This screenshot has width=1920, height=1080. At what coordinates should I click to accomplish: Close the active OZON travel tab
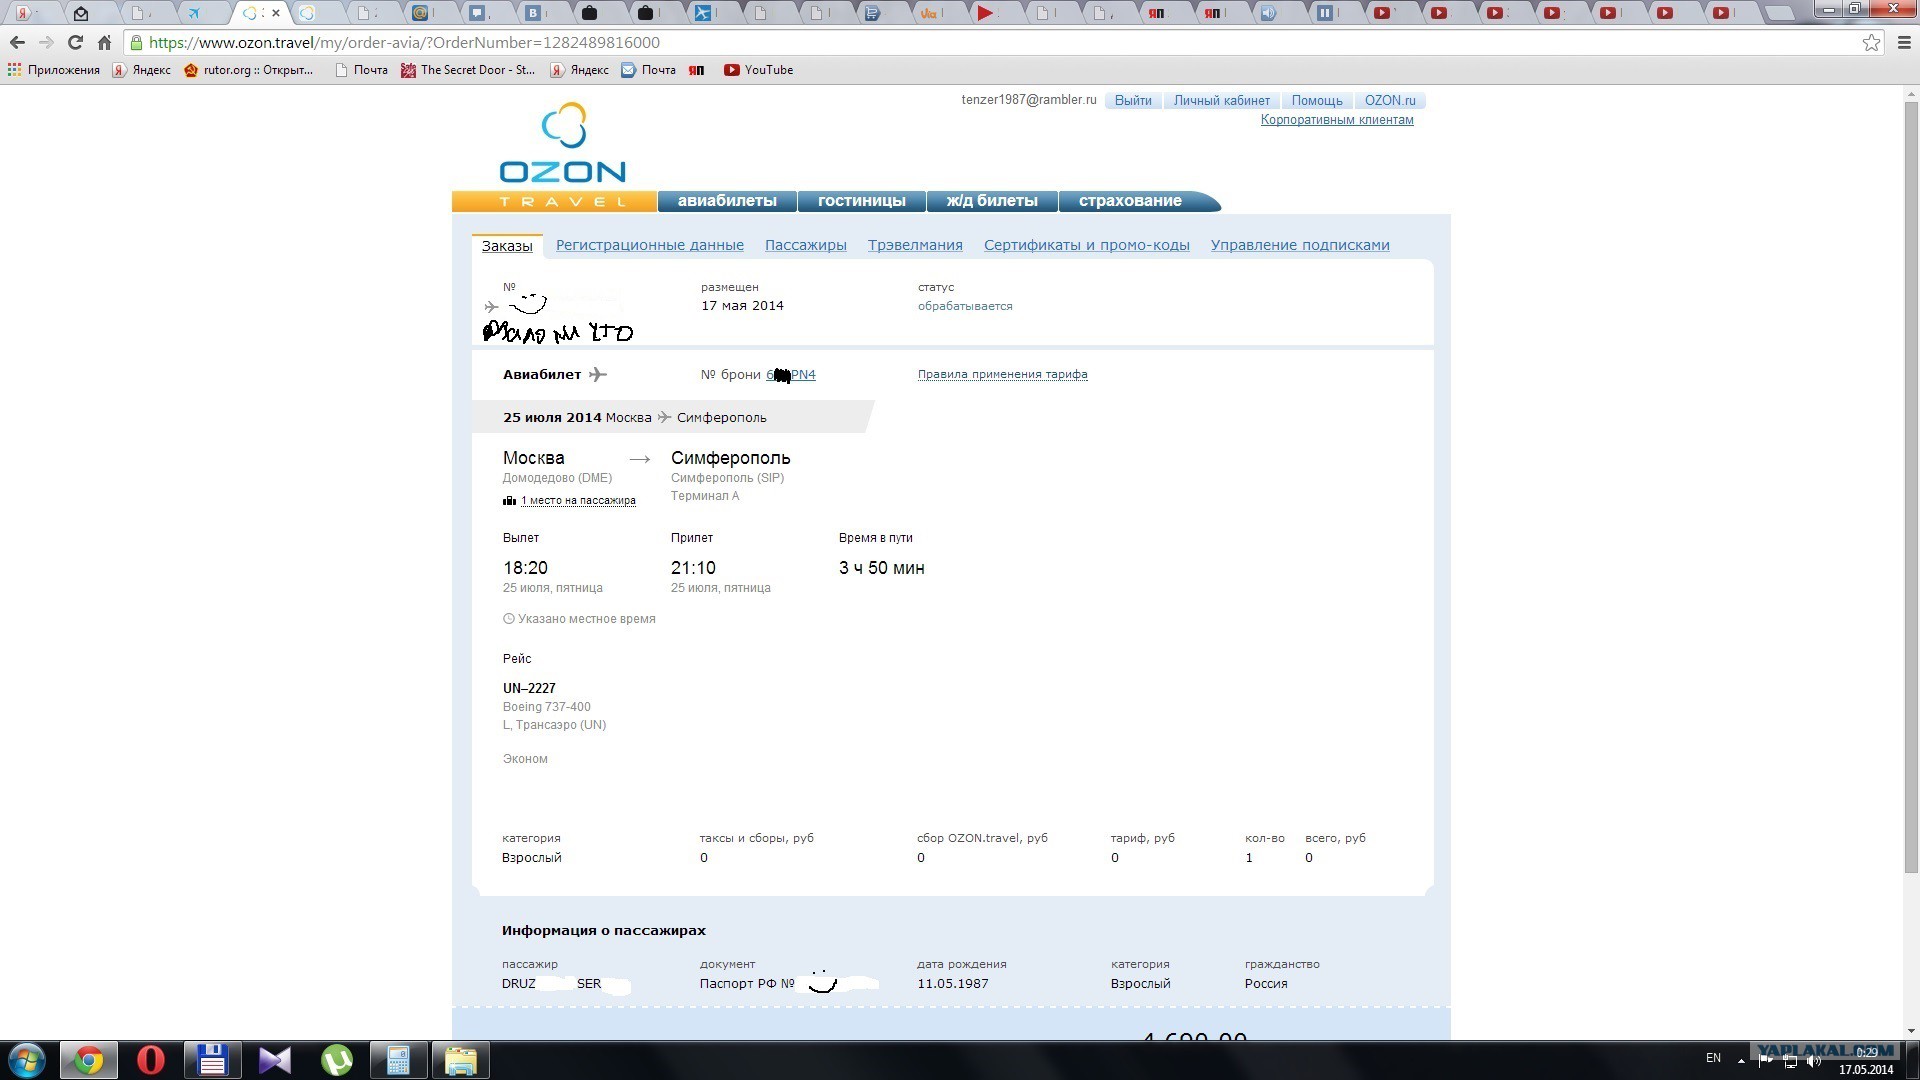(276, 13)
